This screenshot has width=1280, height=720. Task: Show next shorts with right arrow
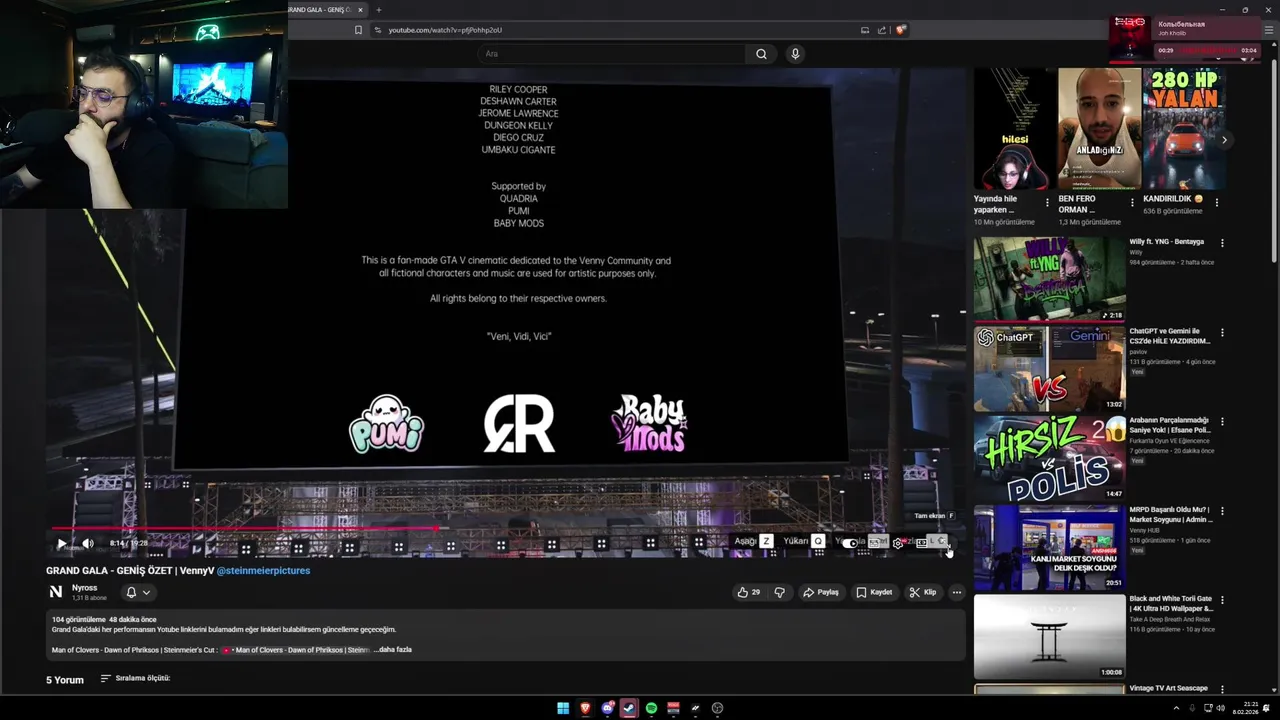click(x=1223, y=140)
